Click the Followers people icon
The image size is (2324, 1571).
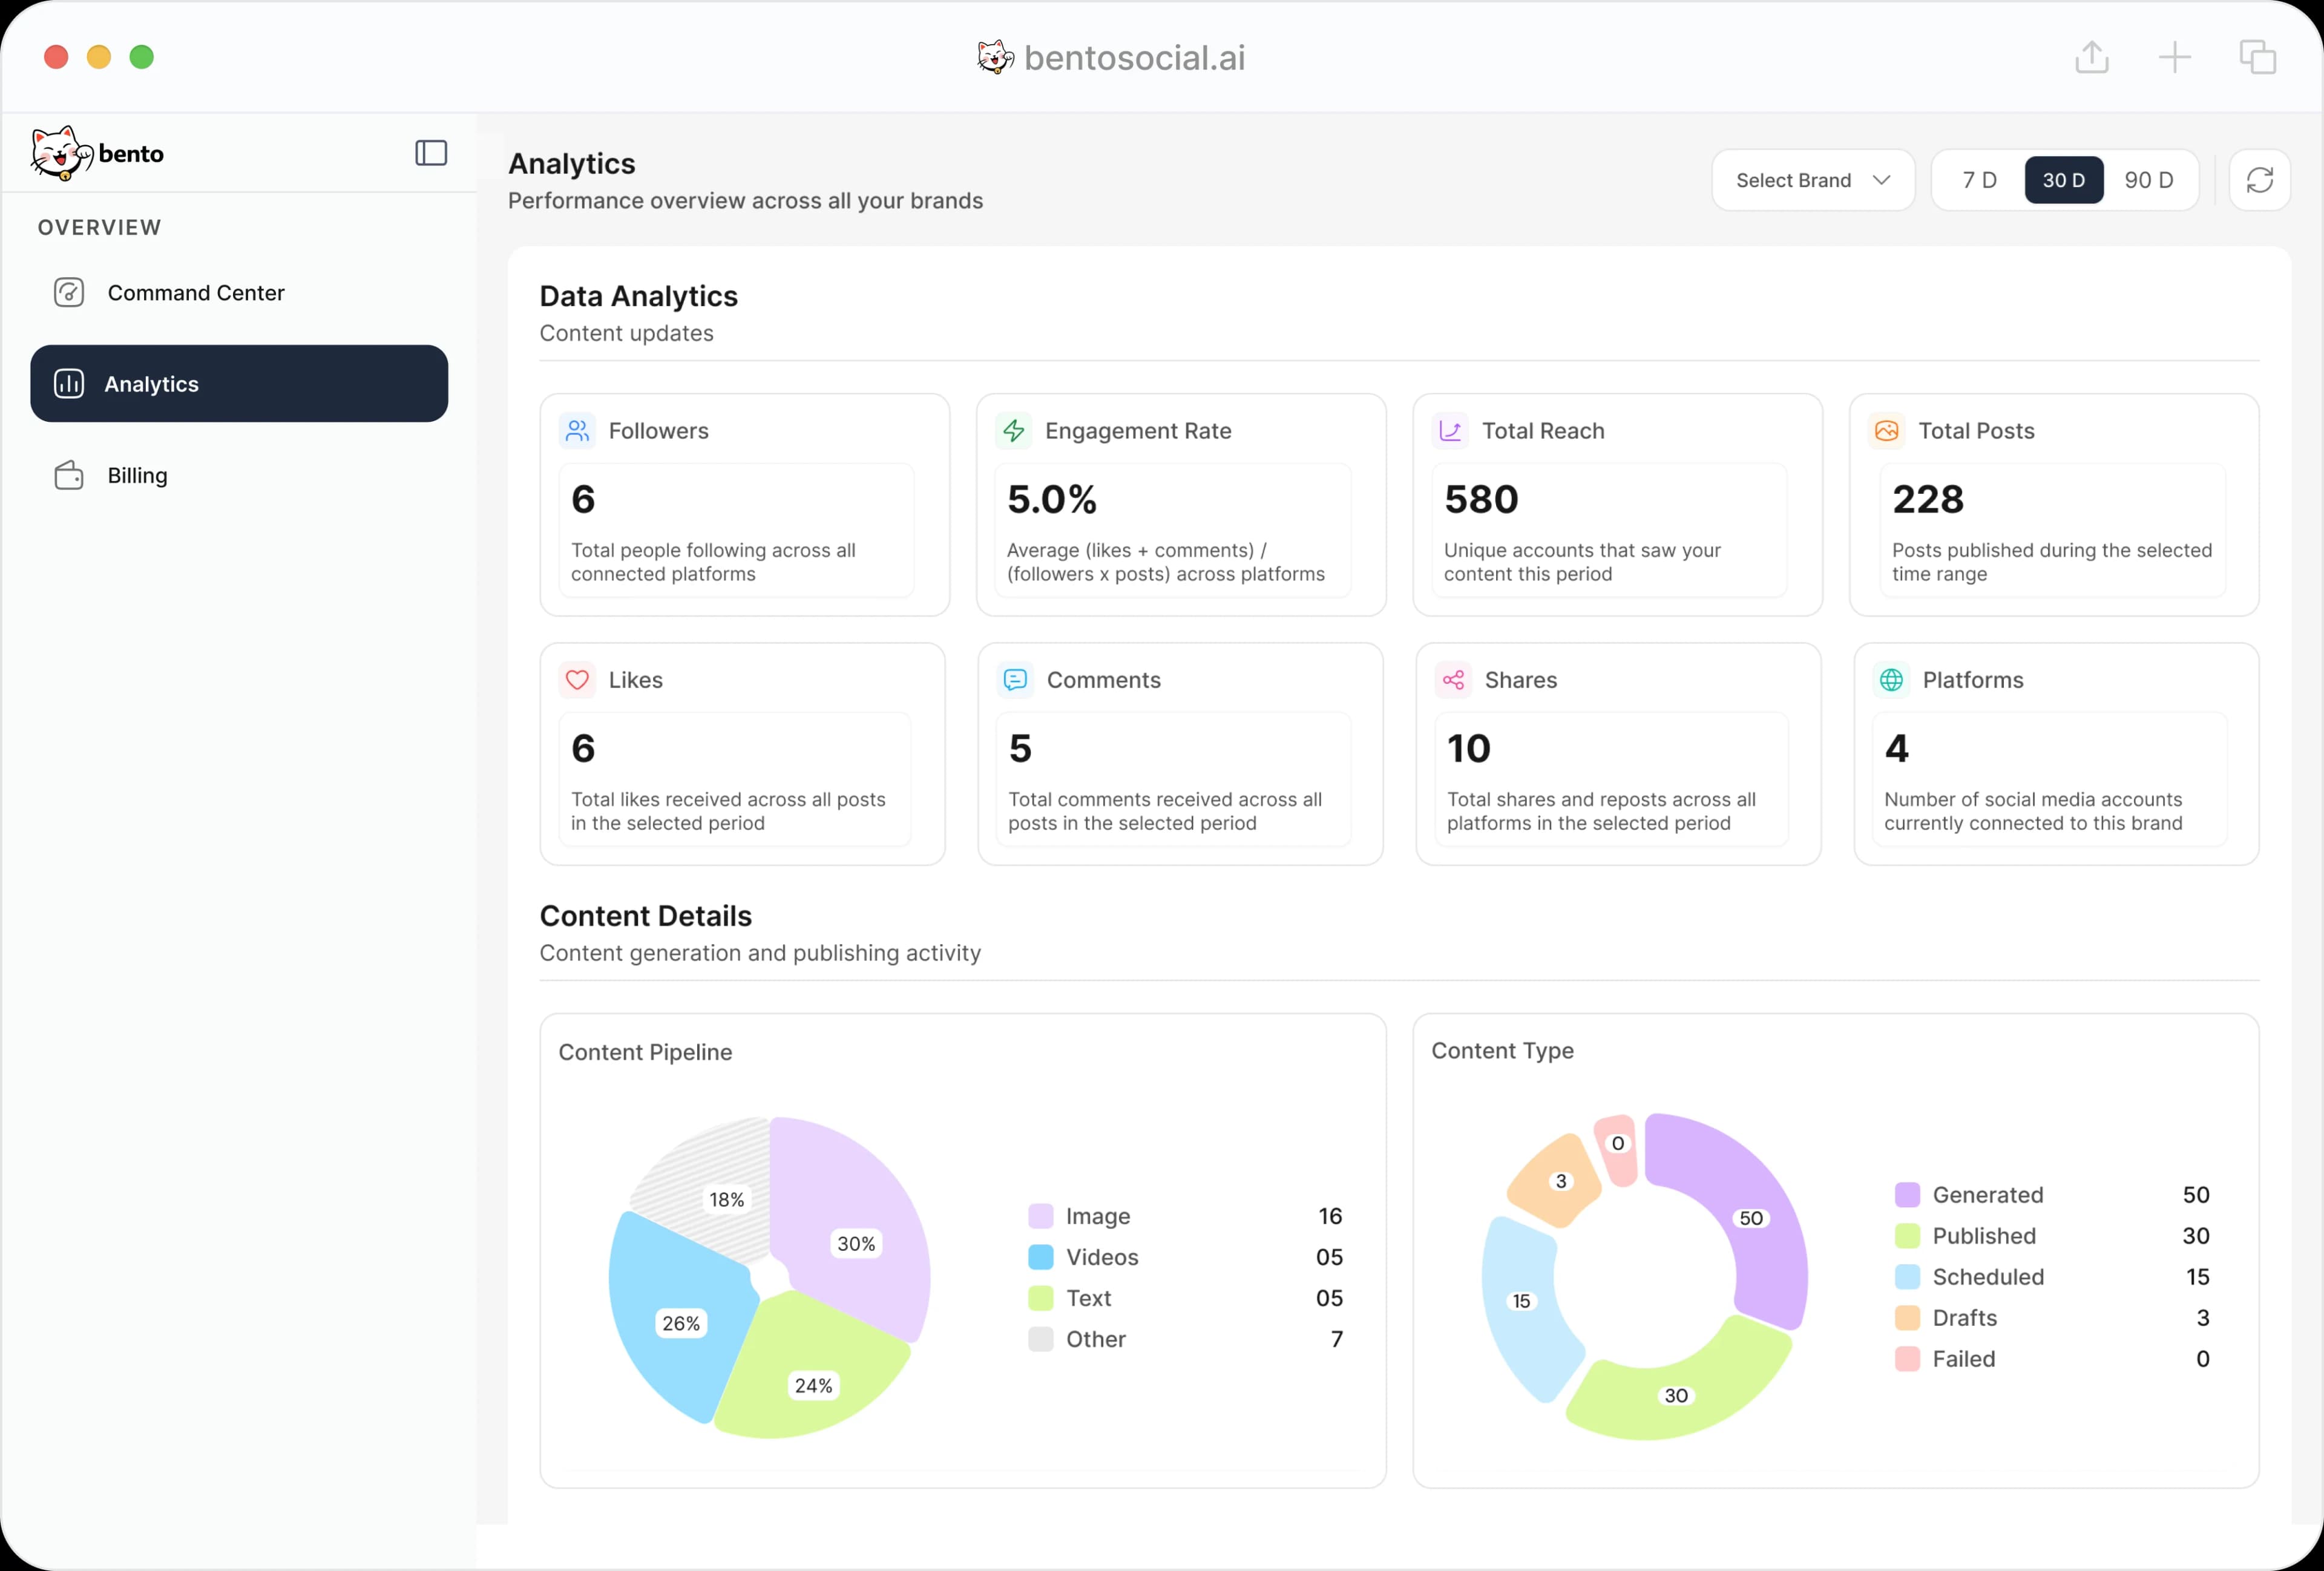click(x=577, y=431)
